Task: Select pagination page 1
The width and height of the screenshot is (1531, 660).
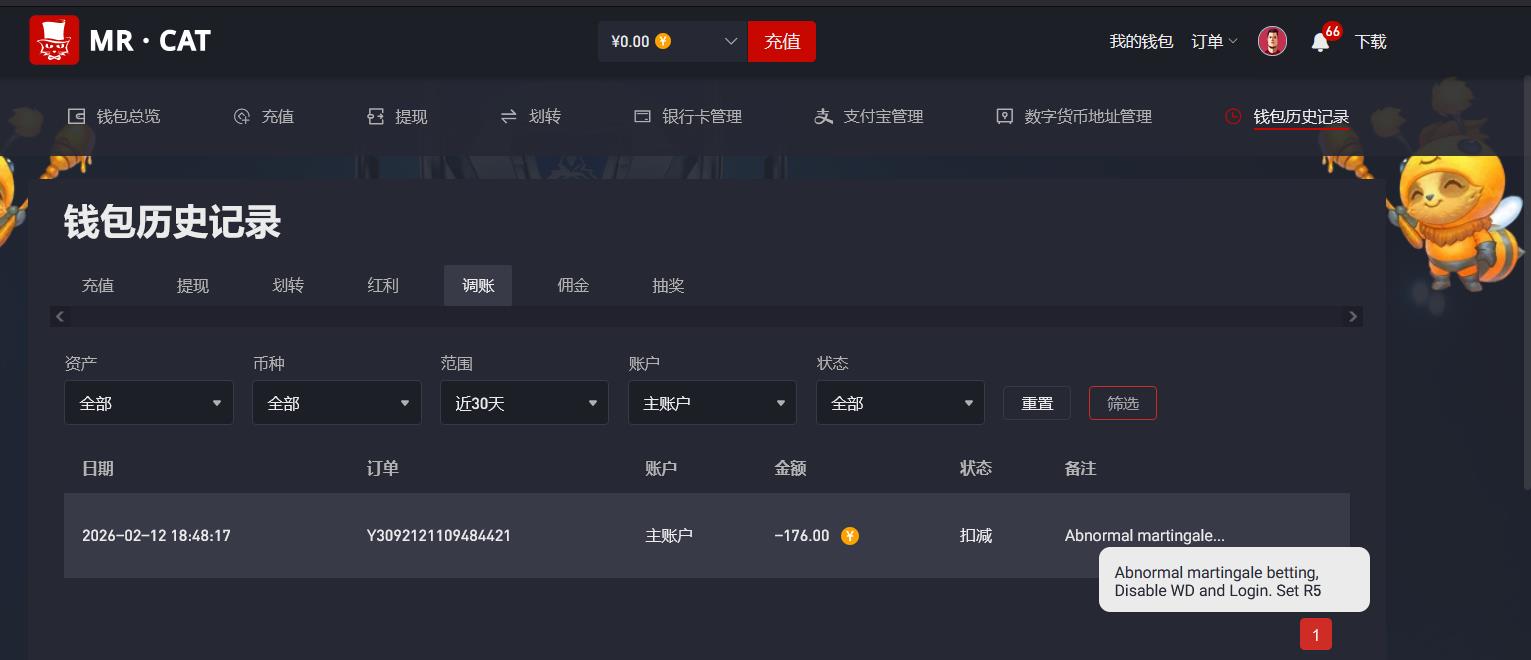Action: (x=1316, y=634)
